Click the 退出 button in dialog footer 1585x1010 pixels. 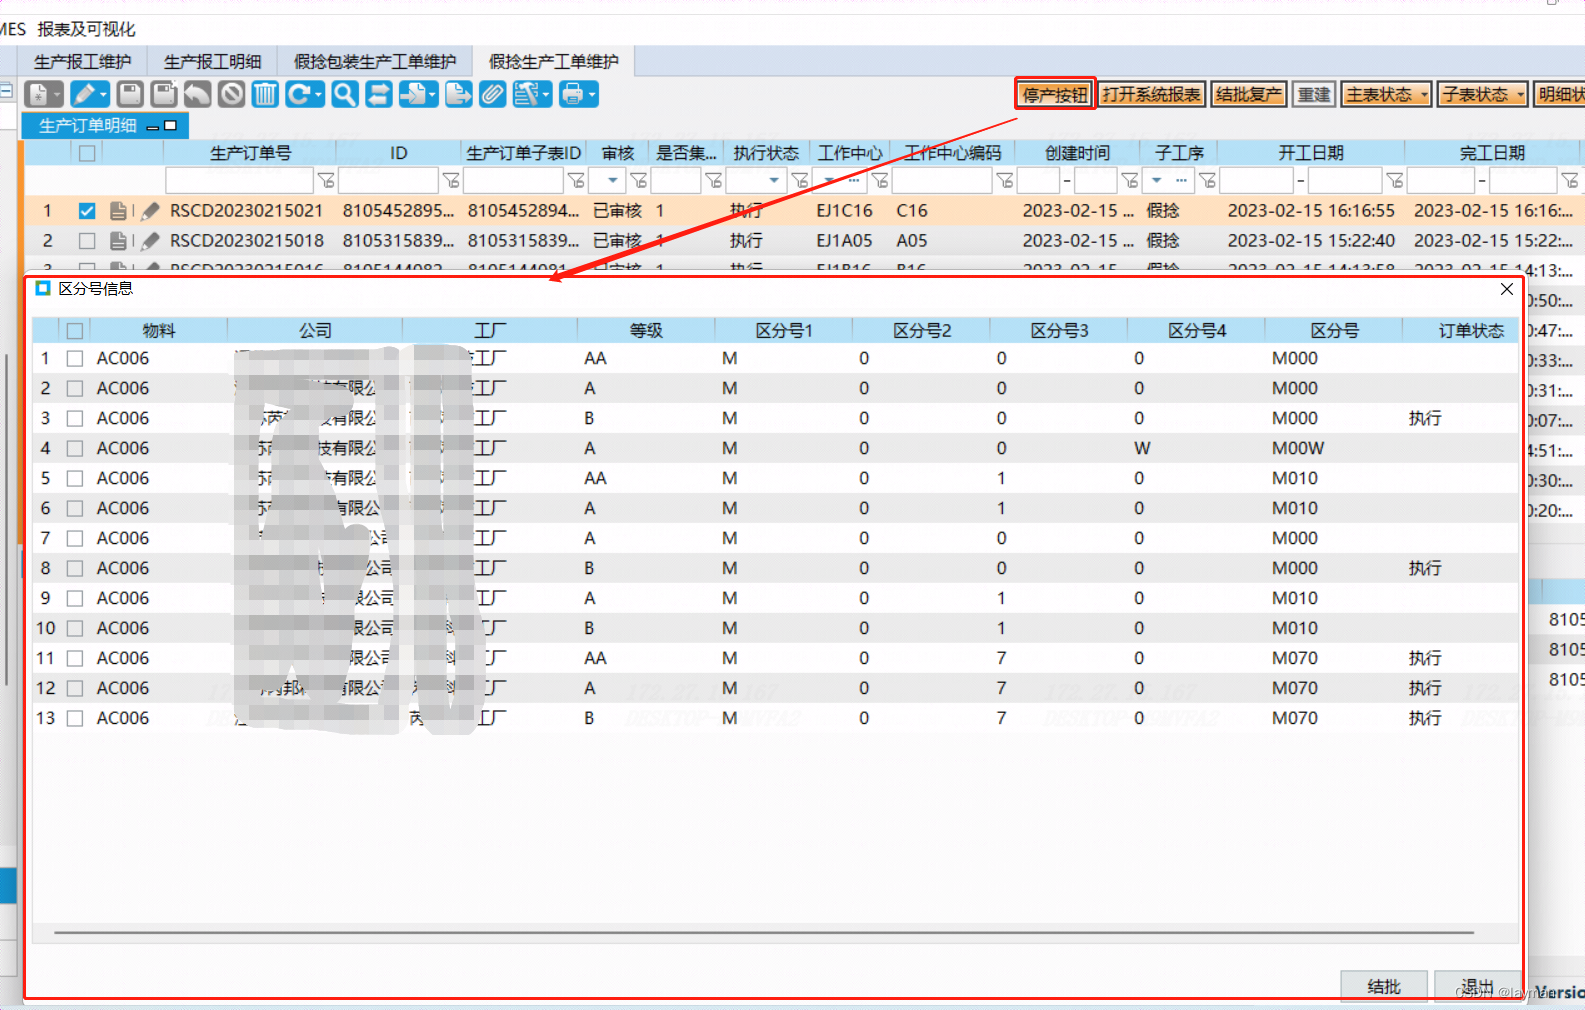point(1477,986)
